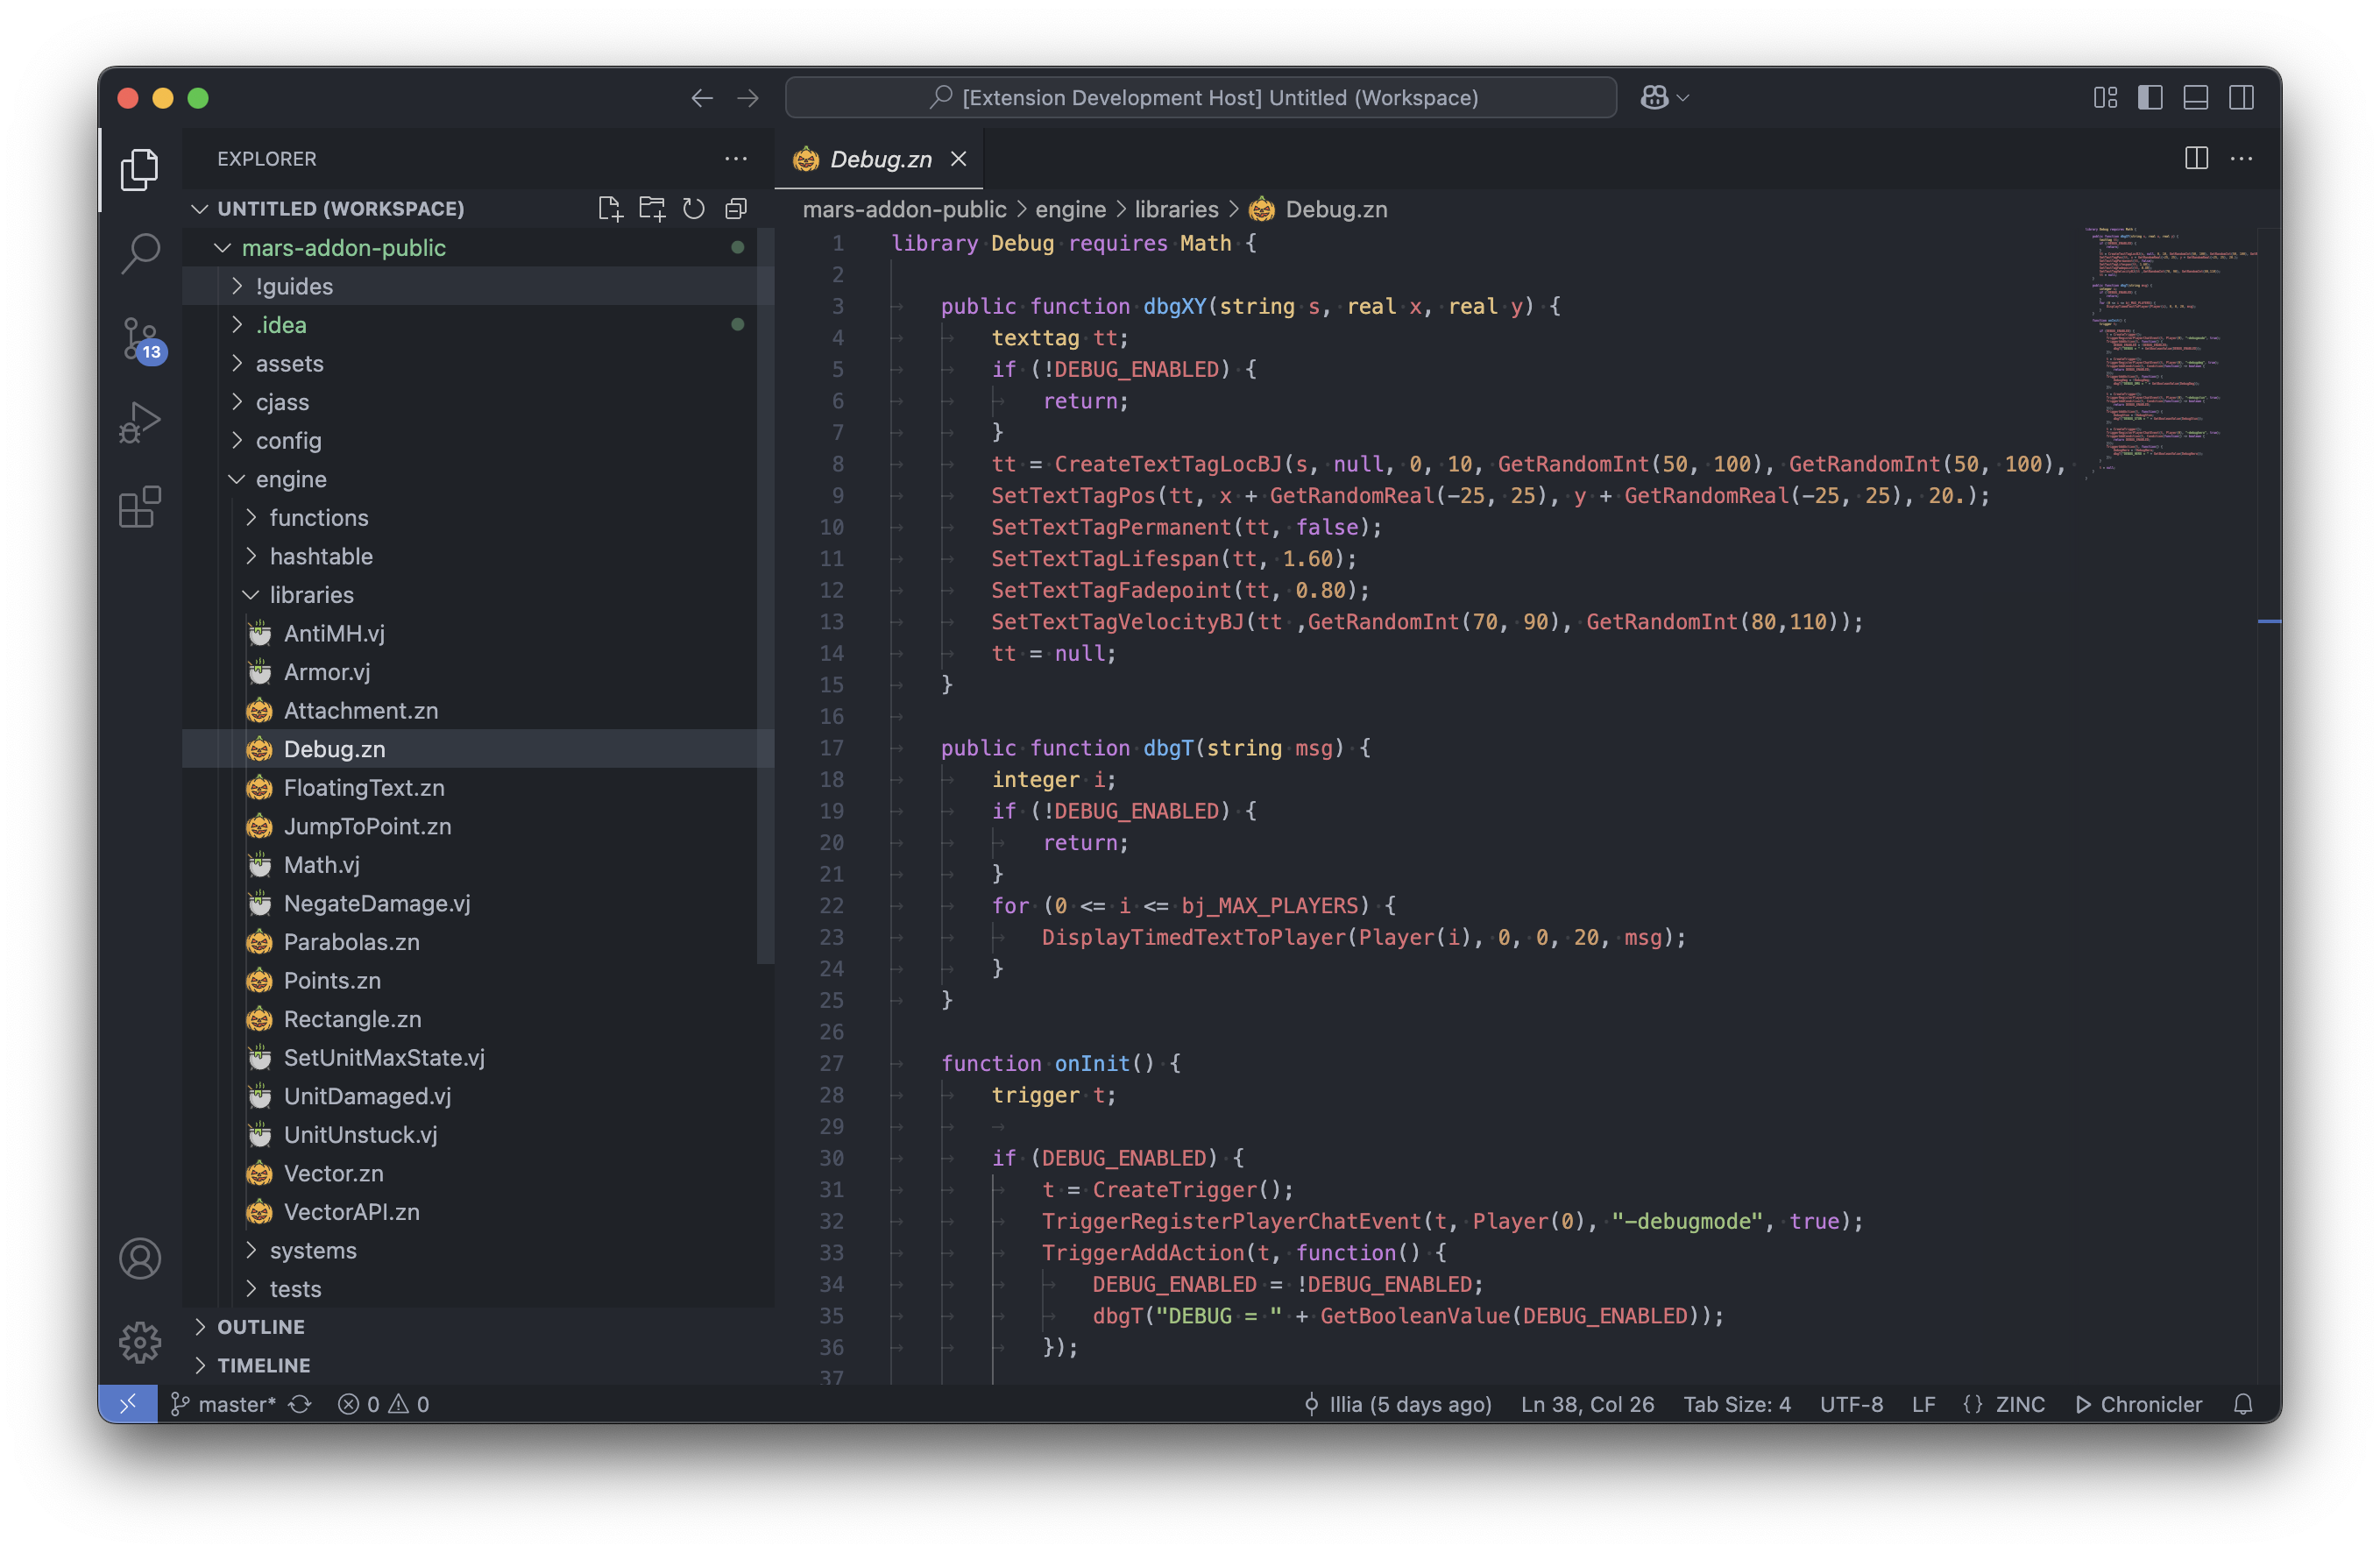The width and height of the screenshot is (2380, 1553).
Task: Expand the OUTLINE section
Action: 261,1326
